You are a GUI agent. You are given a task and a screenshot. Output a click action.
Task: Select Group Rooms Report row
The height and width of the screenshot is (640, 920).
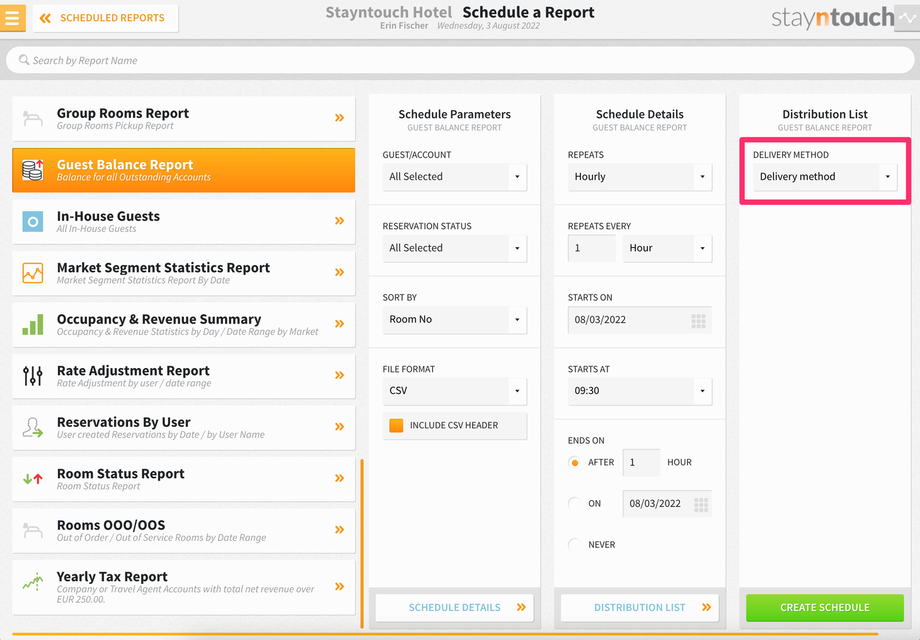click(184, 118)
